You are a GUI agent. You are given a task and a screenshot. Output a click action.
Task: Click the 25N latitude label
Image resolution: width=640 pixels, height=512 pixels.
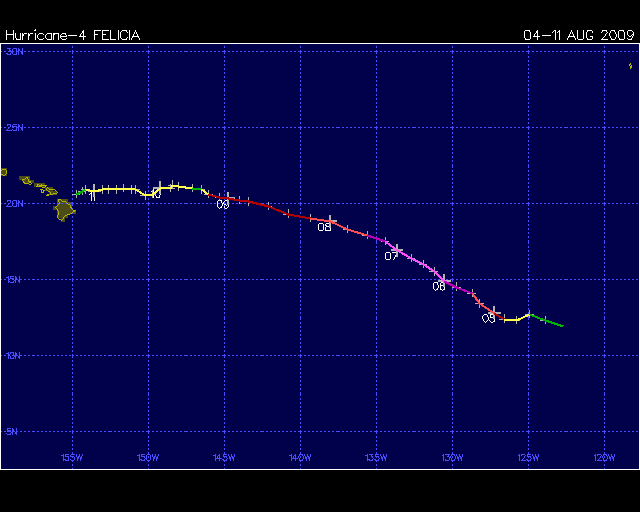[x=14, y=127]
